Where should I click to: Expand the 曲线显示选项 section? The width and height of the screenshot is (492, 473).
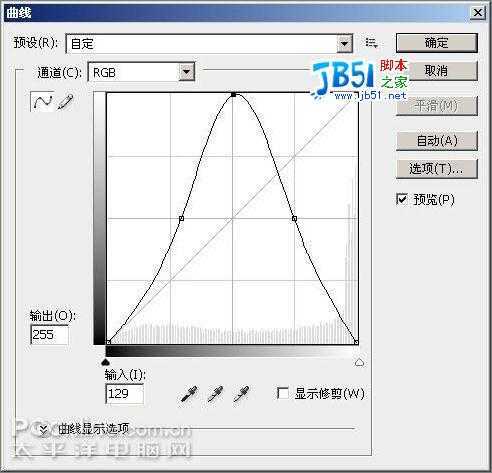(x=44, y=429)
